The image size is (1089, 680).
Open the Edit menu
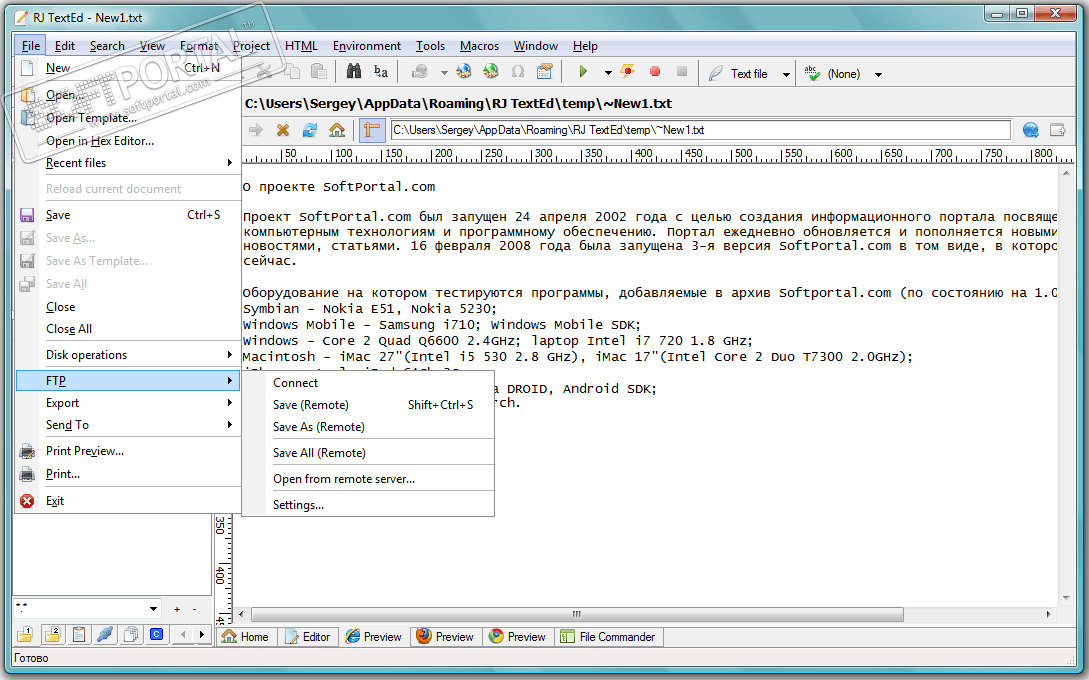point(65,46)
